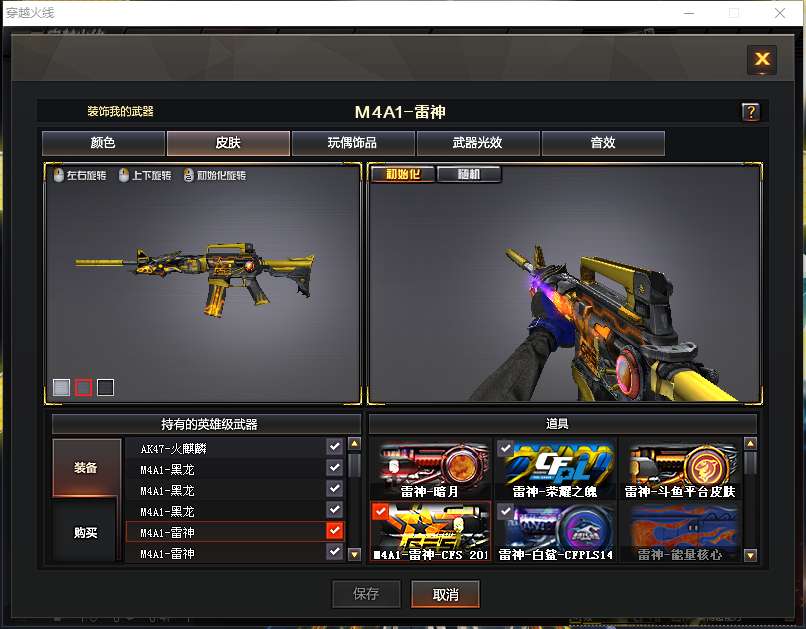The image size is (806, 629).
Task: Click the 装备 button
Action: coord(86,468)
